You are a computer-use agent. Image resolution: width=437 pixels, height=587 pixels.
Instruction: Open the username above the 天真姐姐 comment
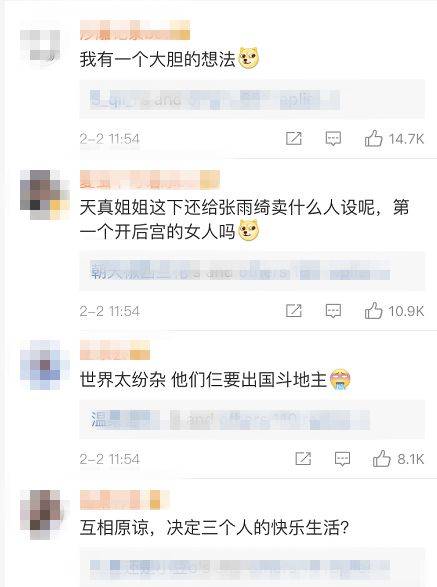(x=150, y=179)
